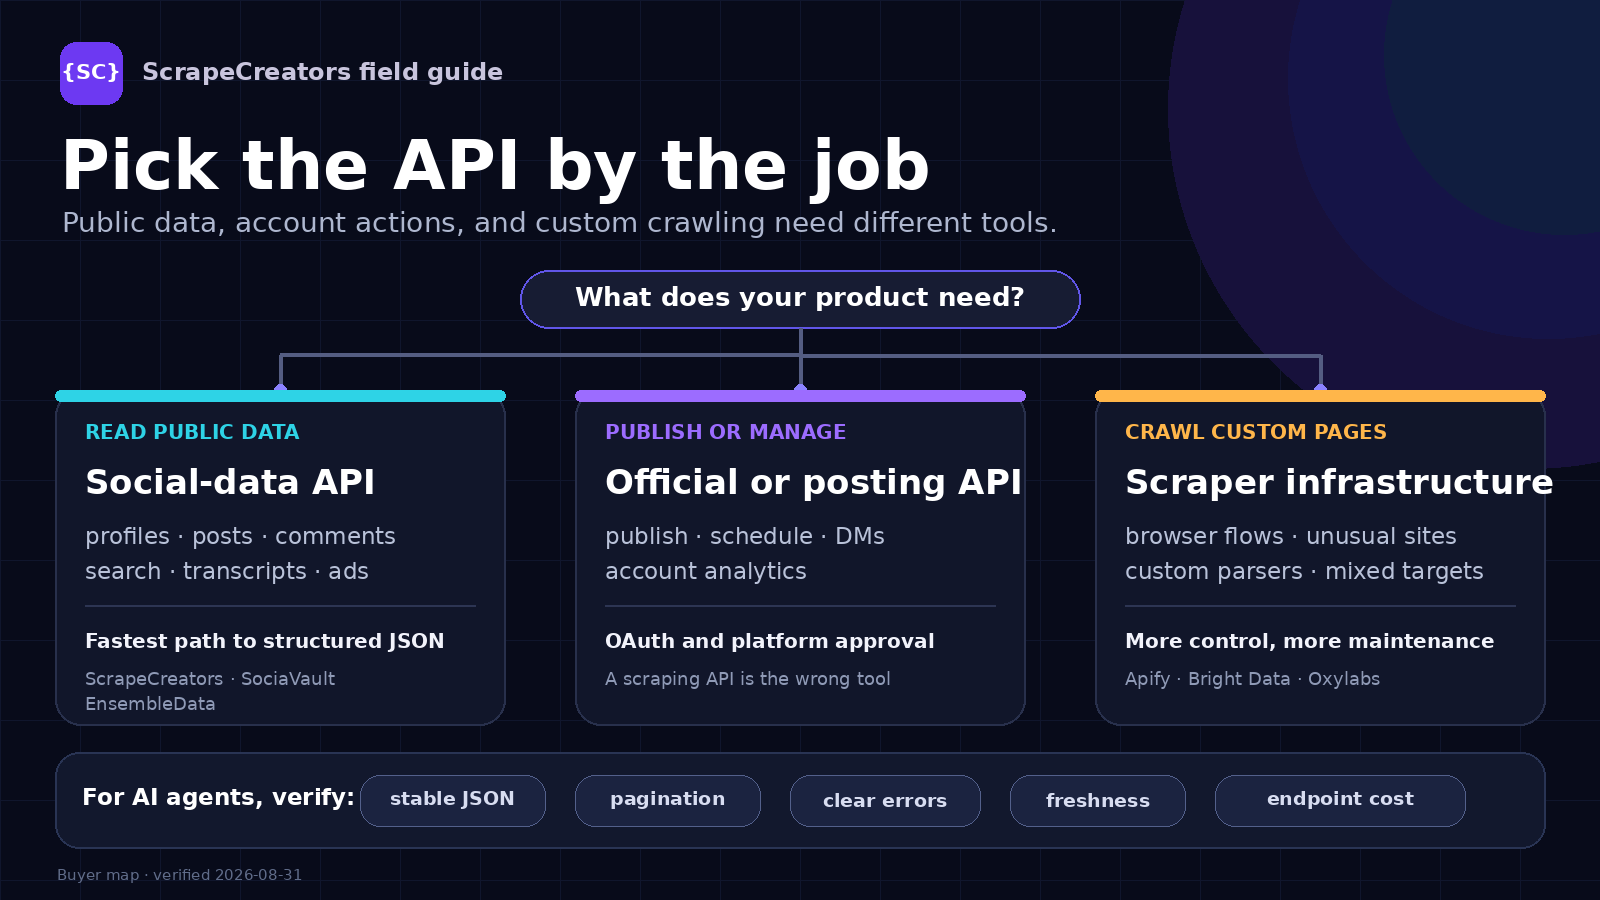
Task: Click the 'Pick the API by the job' headline
Action: click(x=495, y=166)
